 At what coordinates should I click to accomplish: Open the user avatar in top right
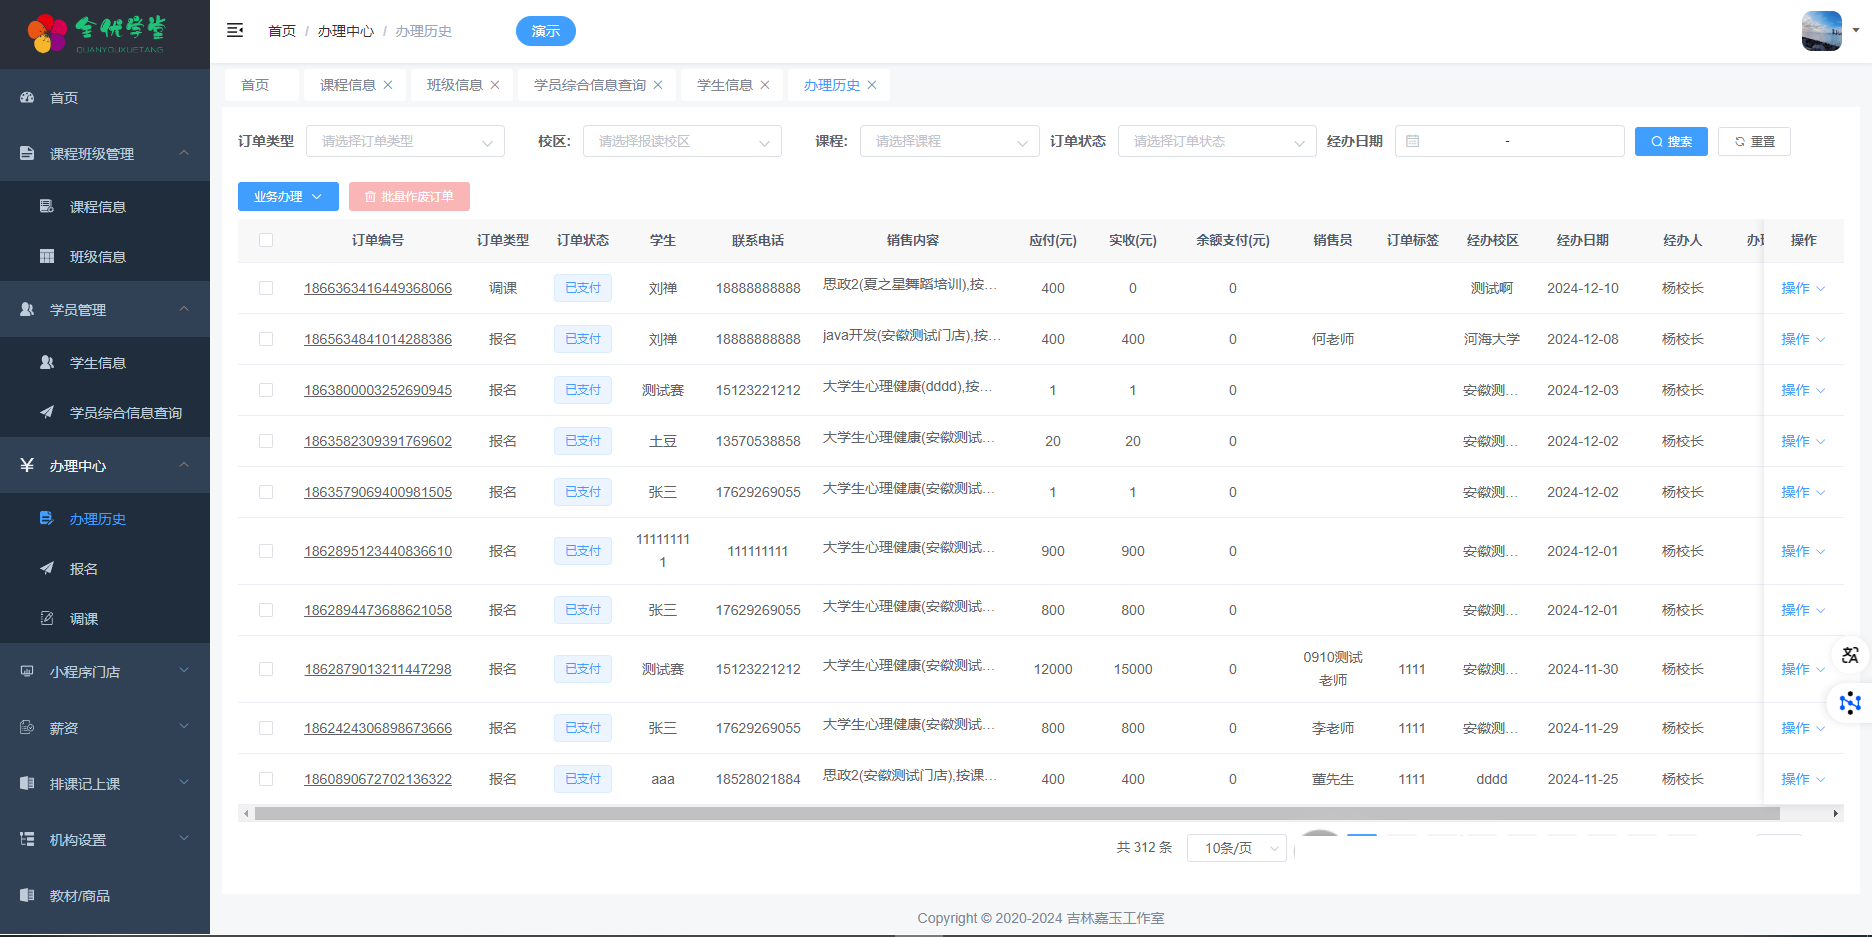point(1821,31)
